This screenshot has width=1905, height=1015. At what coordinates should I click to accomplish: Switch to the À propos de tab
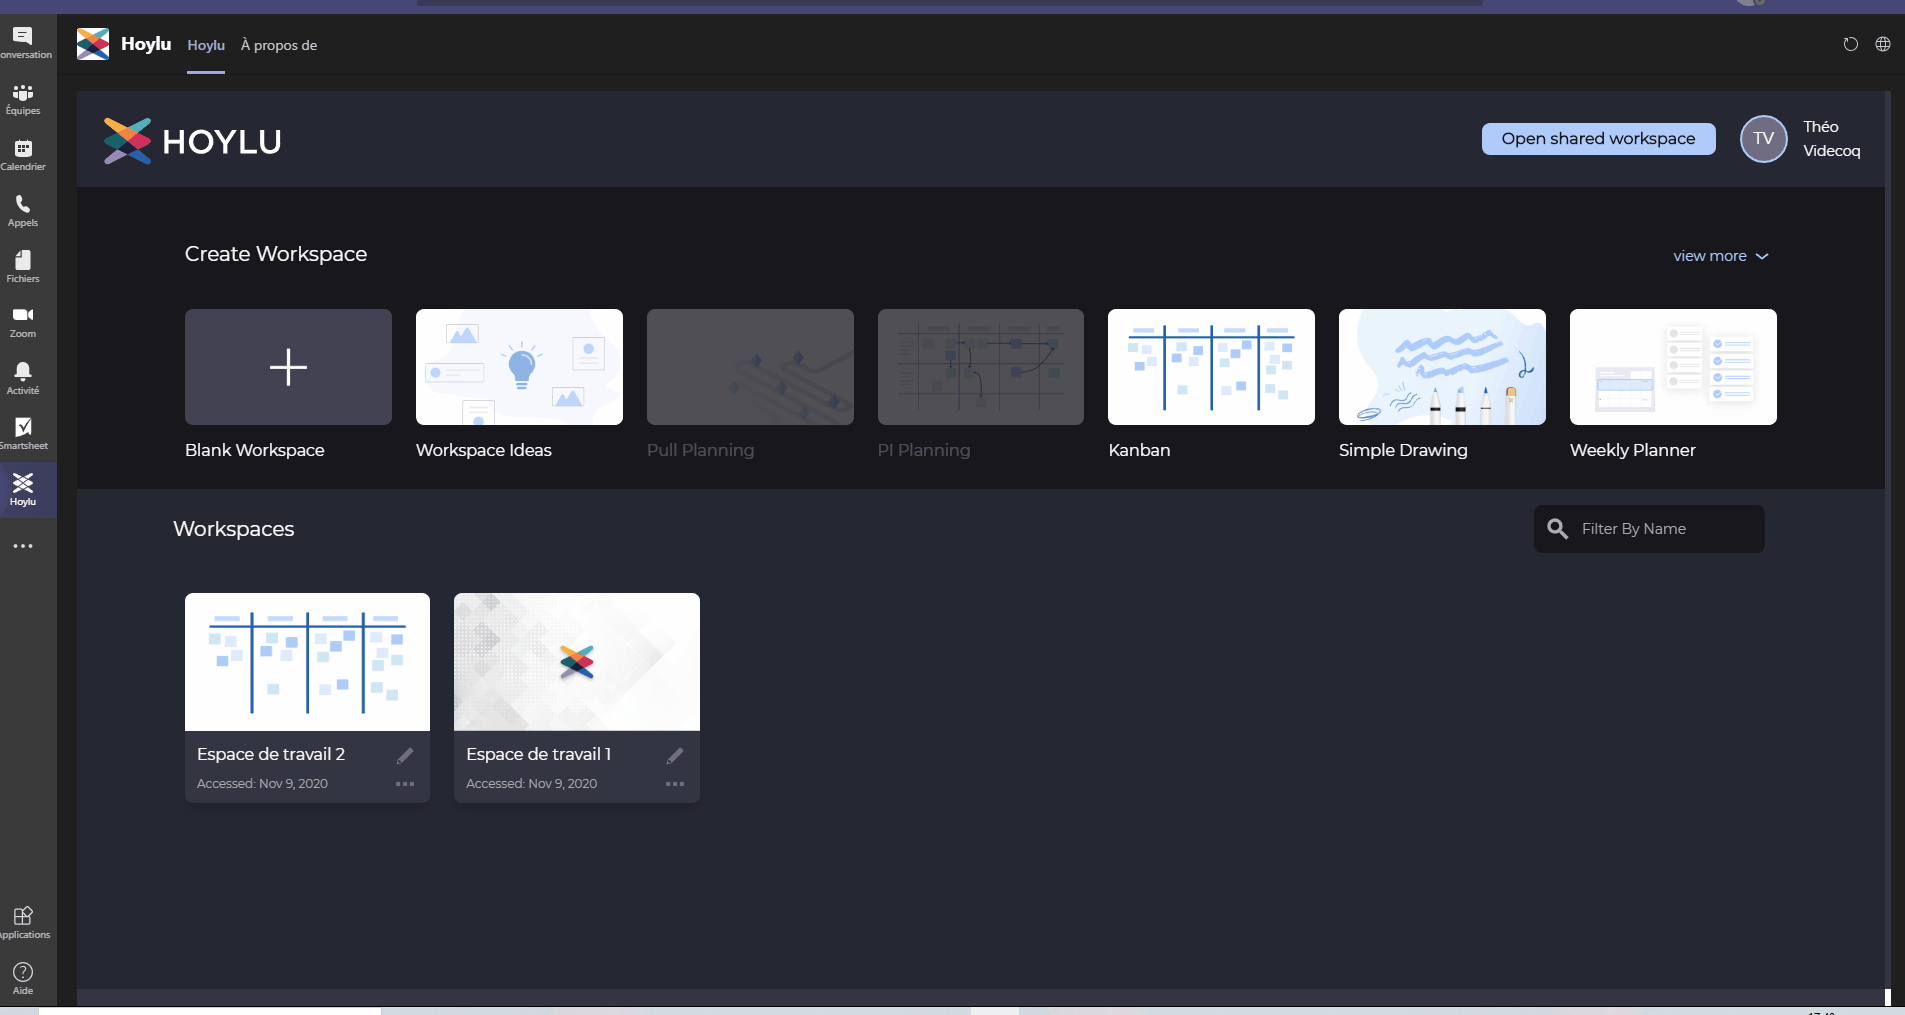pos(279,45)
